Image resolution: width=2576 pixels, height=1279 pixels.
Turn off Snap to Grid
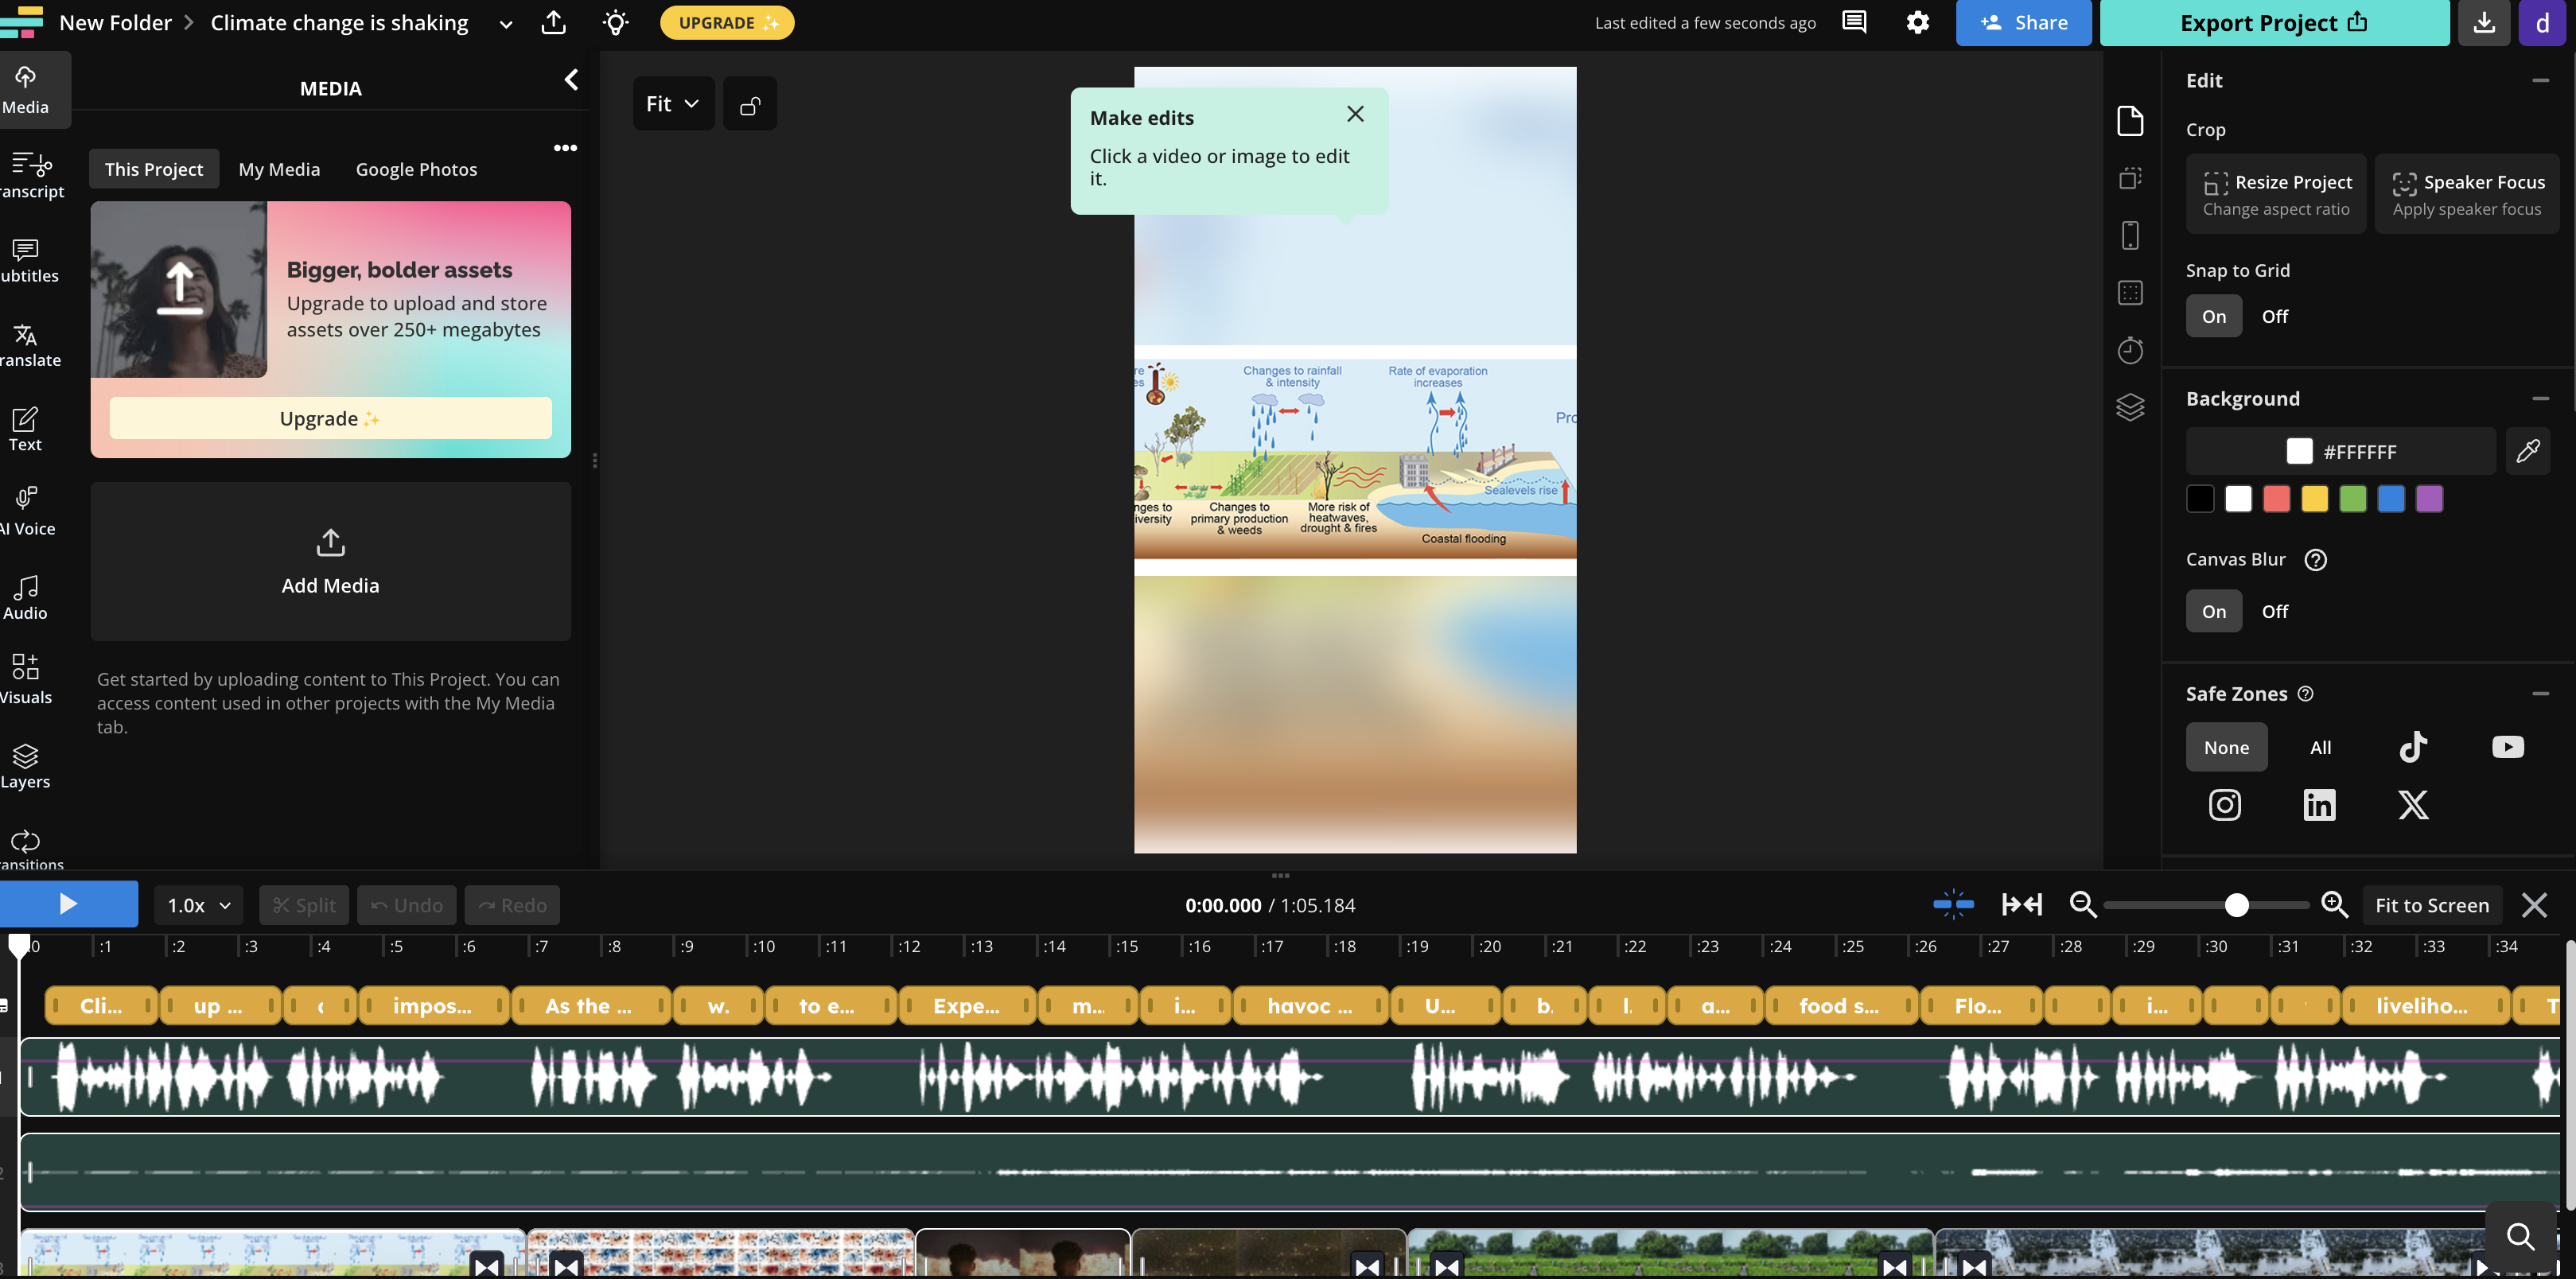point(2276,315)
